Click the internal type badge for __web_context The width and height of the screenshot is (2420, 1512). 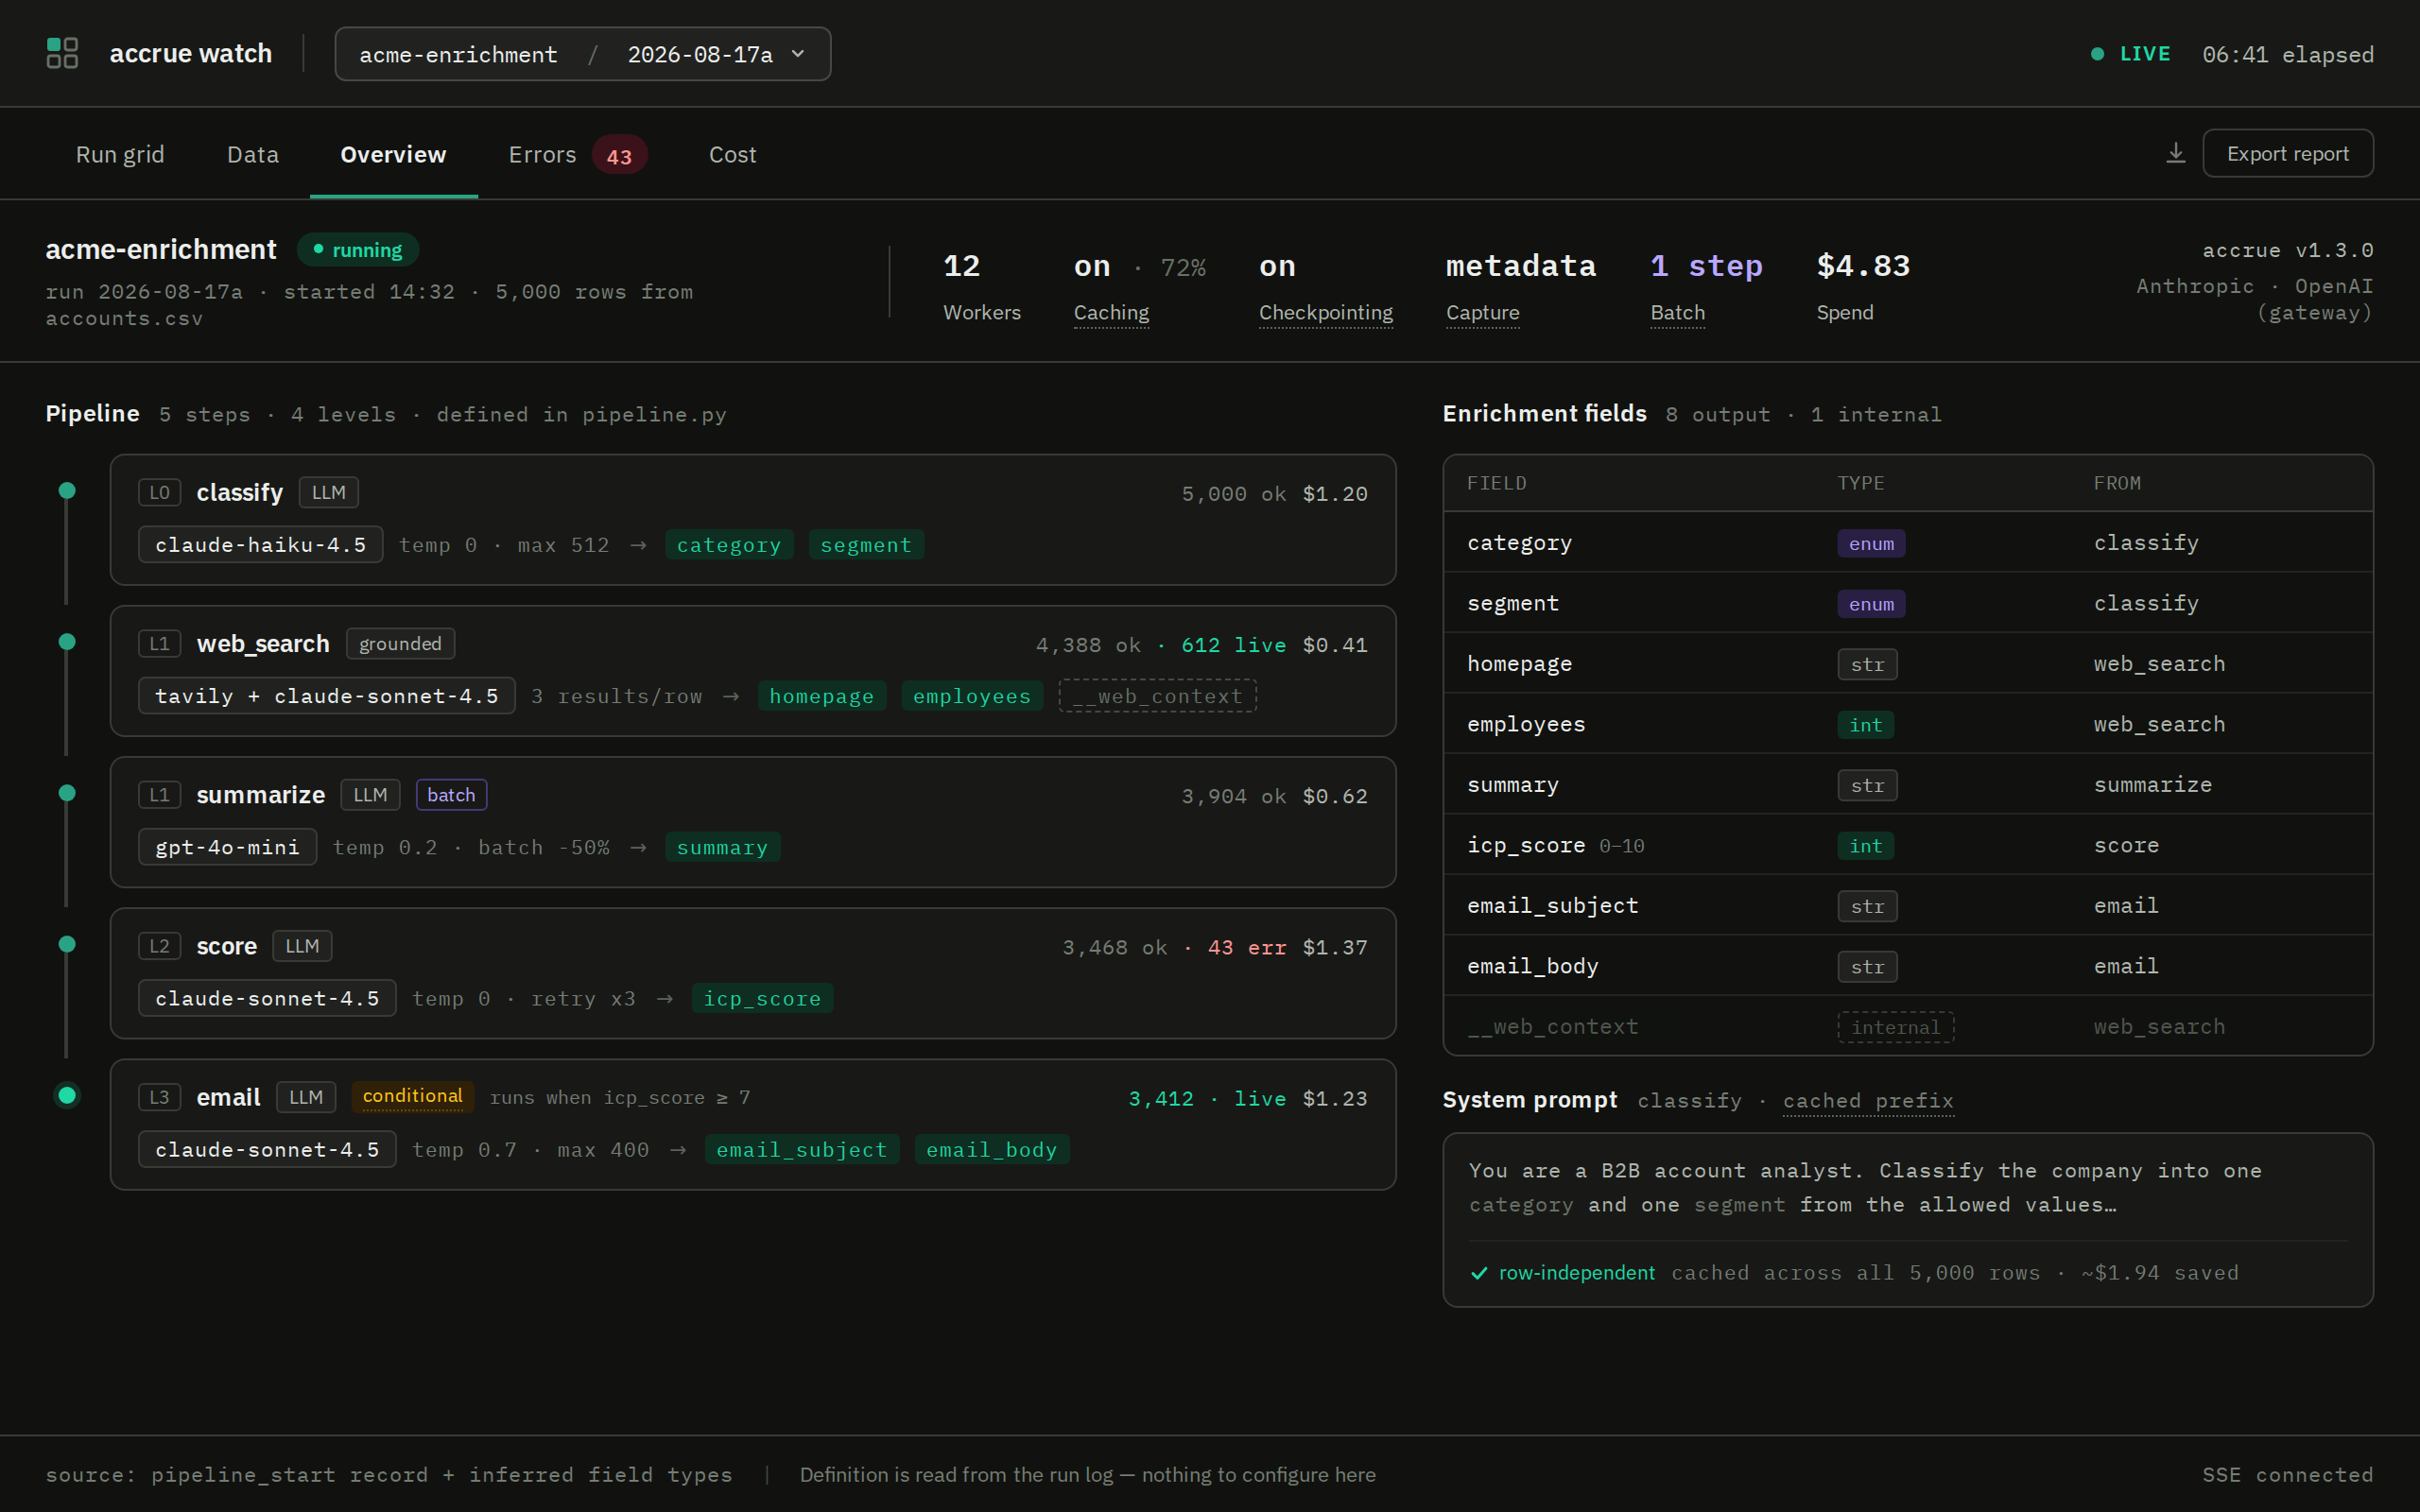[x=1895, y=1027]
